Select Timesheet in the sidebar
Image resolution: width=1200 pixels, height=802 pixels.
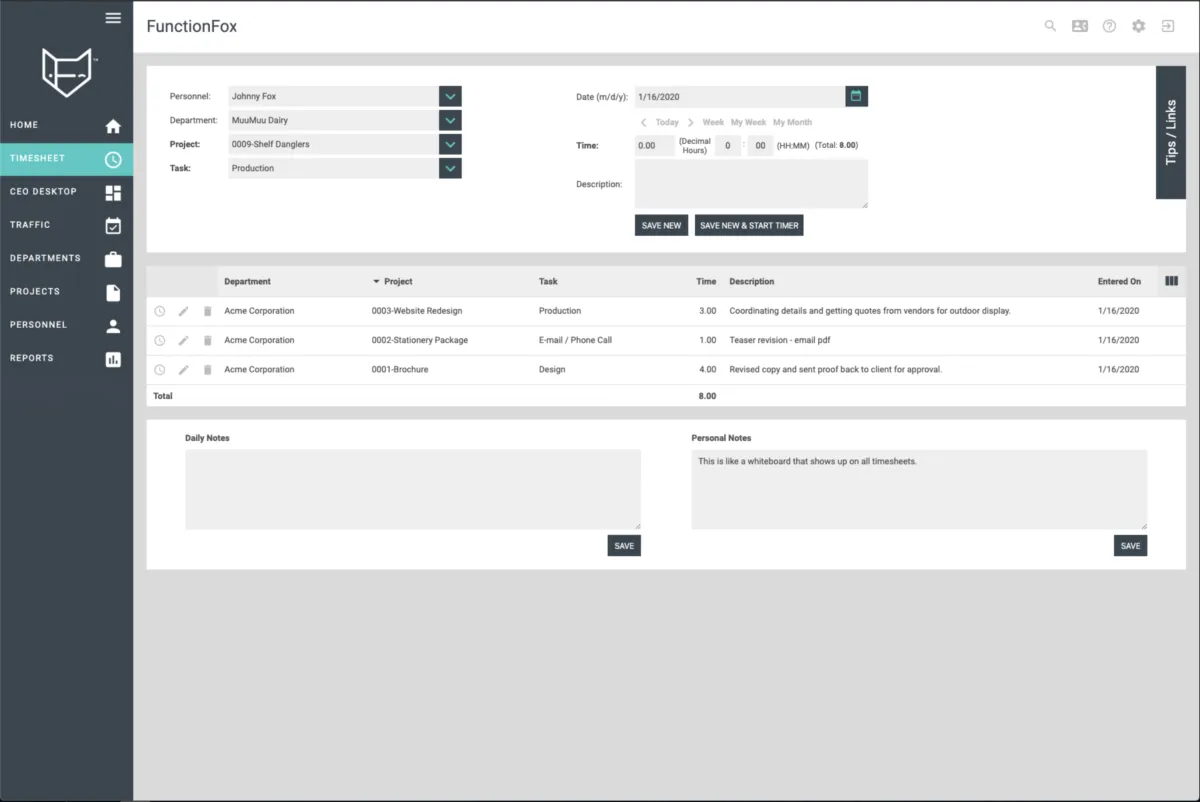pyautogui.click(x=66, y=158)
